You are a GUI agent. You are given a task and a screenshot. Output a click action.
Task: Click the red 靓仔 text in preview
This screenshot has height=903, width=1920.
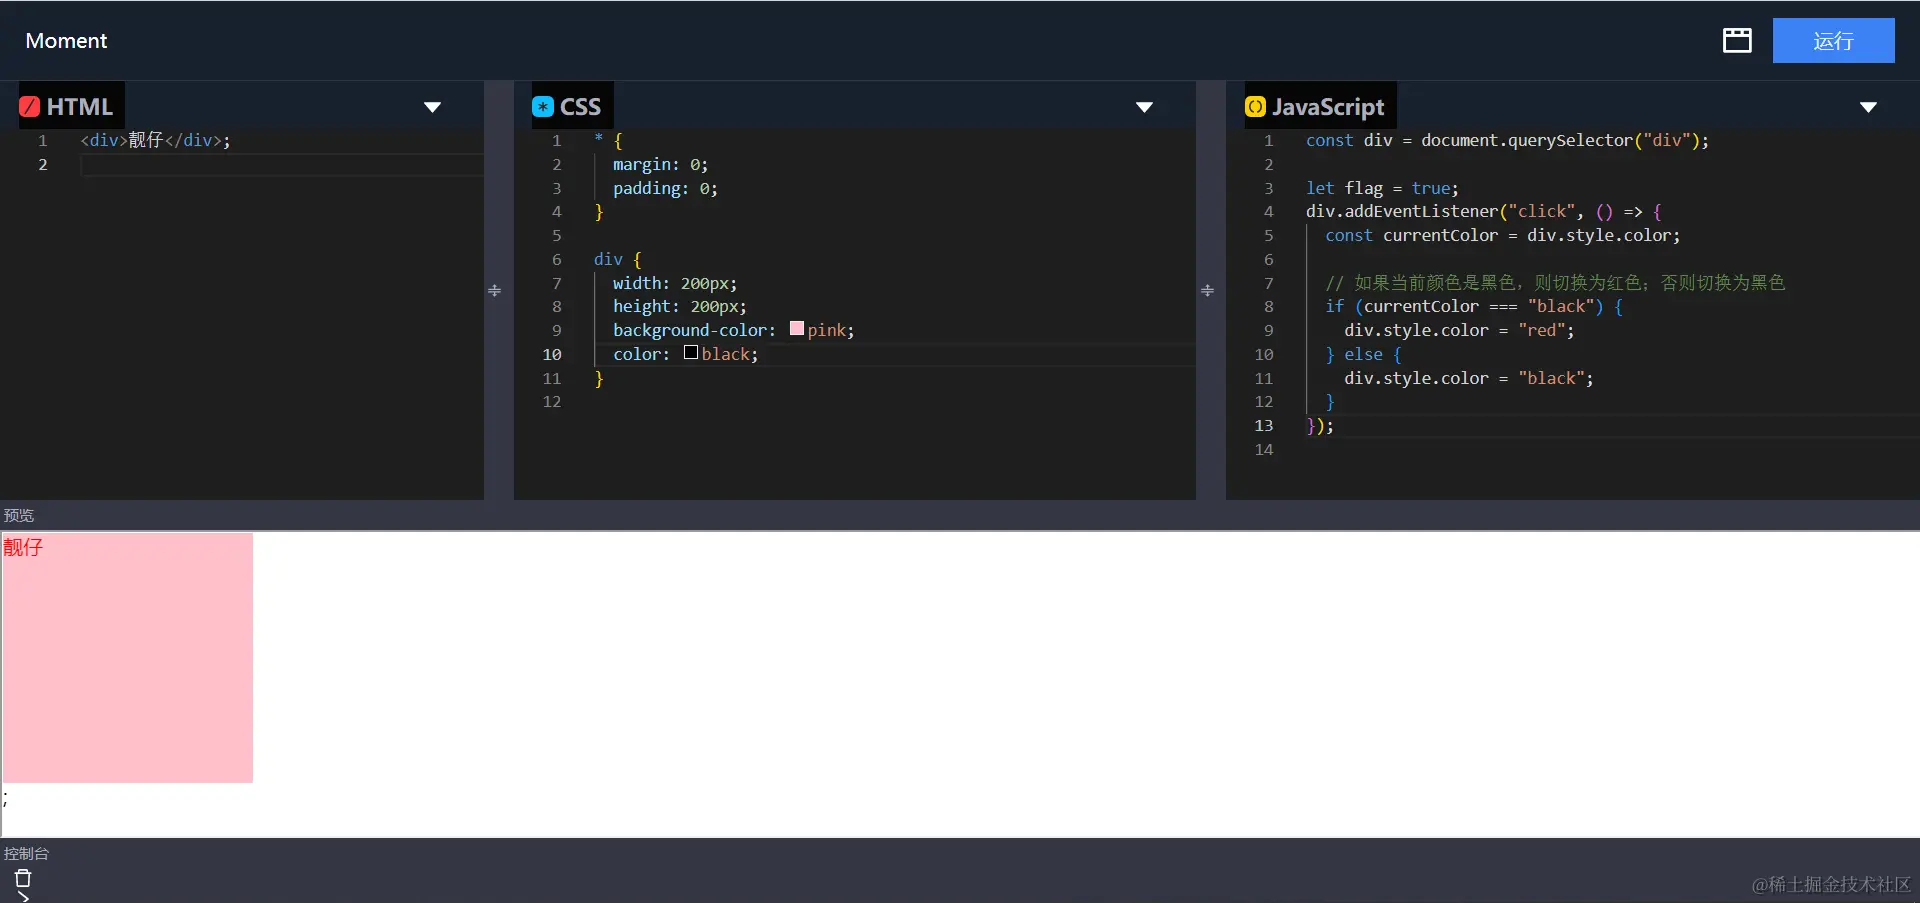23,547
